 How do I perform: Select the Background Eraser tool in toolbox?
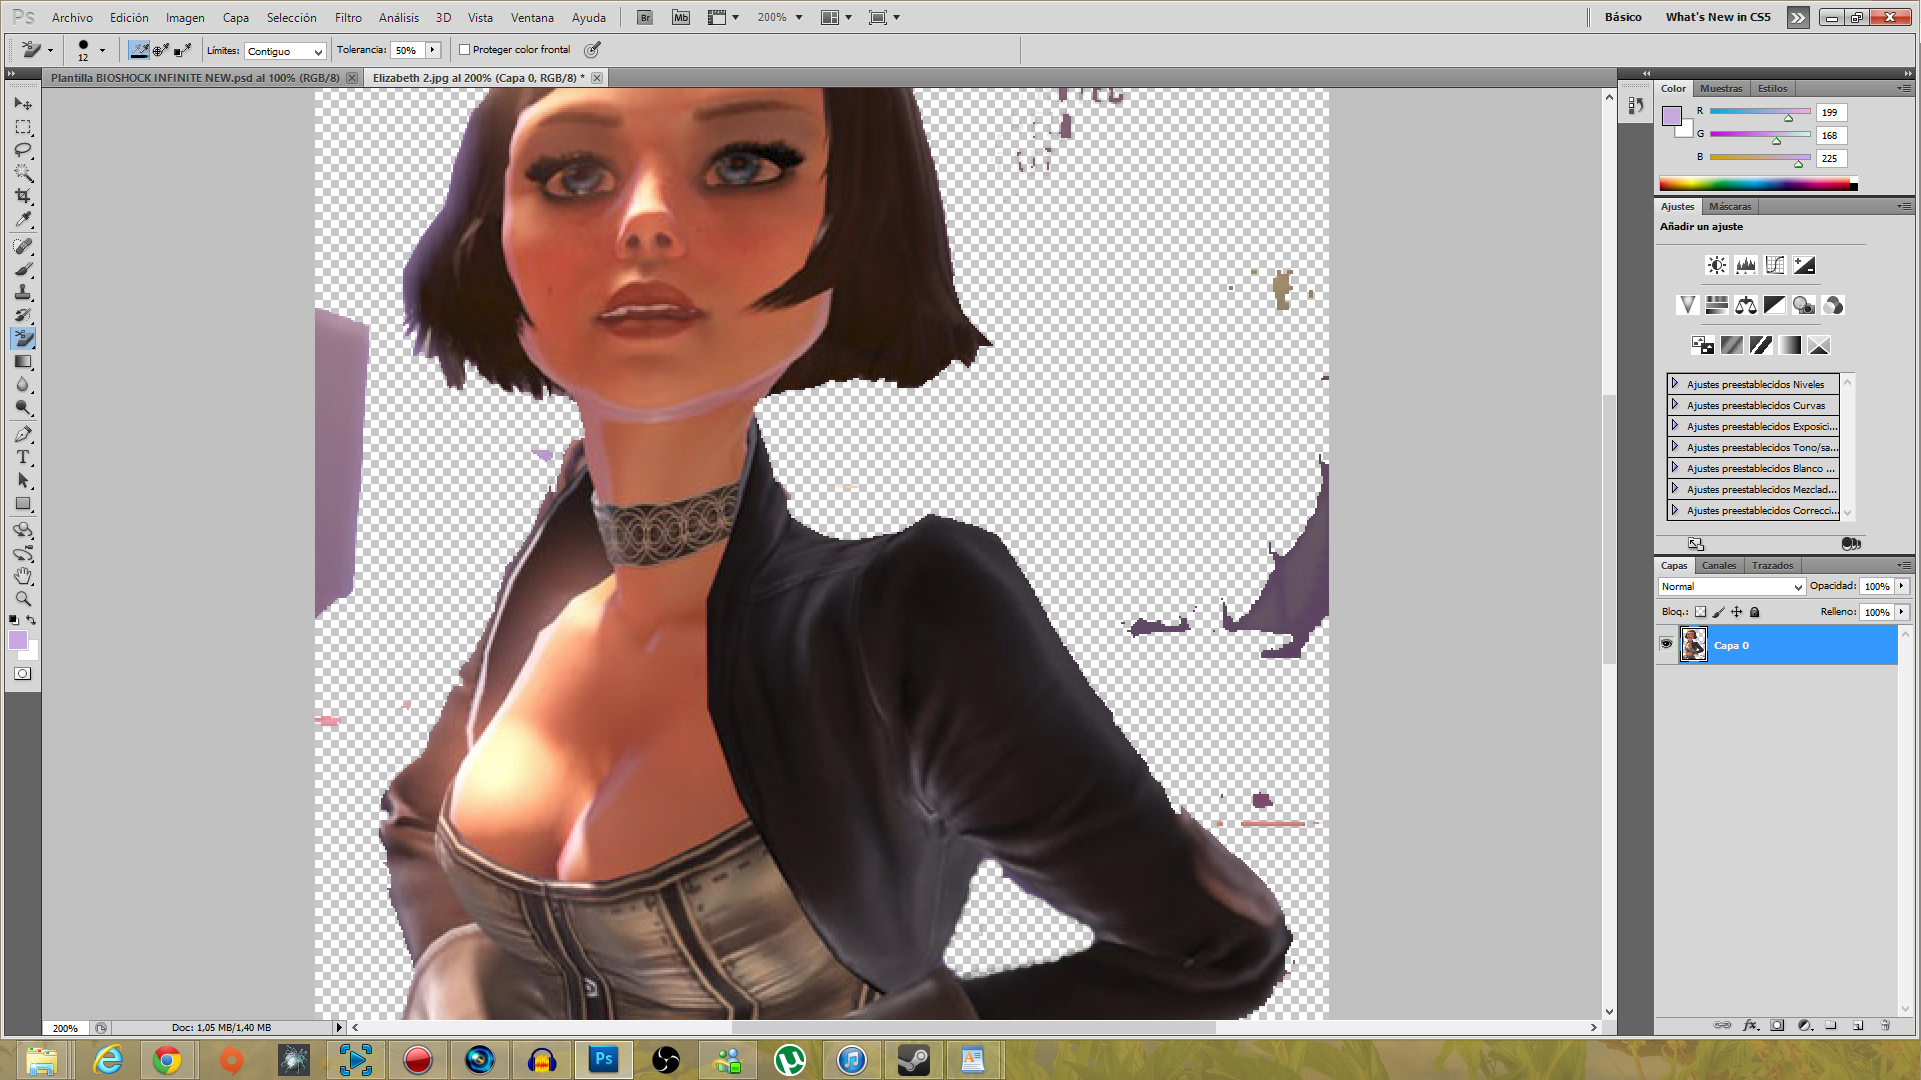(23, 338)
